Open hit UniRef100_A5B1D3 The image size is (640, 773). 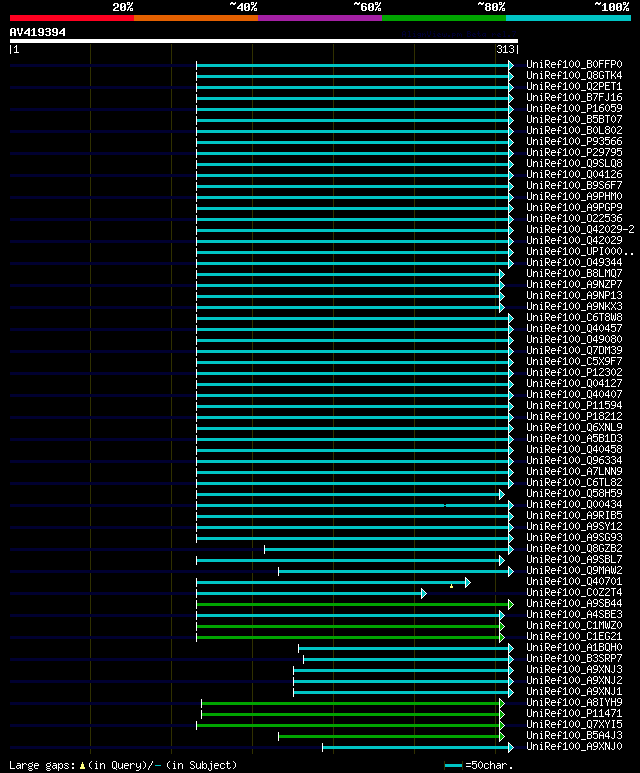[x=574, y=438]
